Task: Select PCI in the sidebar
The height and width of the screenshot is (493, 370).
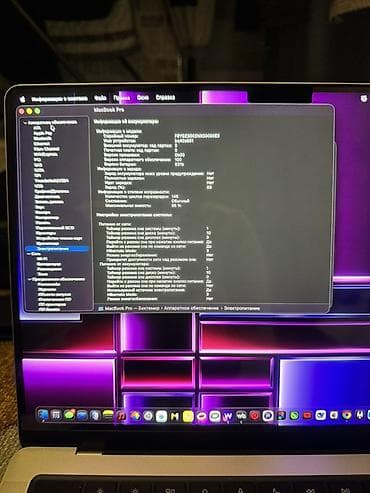Action: tap(37, 160)
